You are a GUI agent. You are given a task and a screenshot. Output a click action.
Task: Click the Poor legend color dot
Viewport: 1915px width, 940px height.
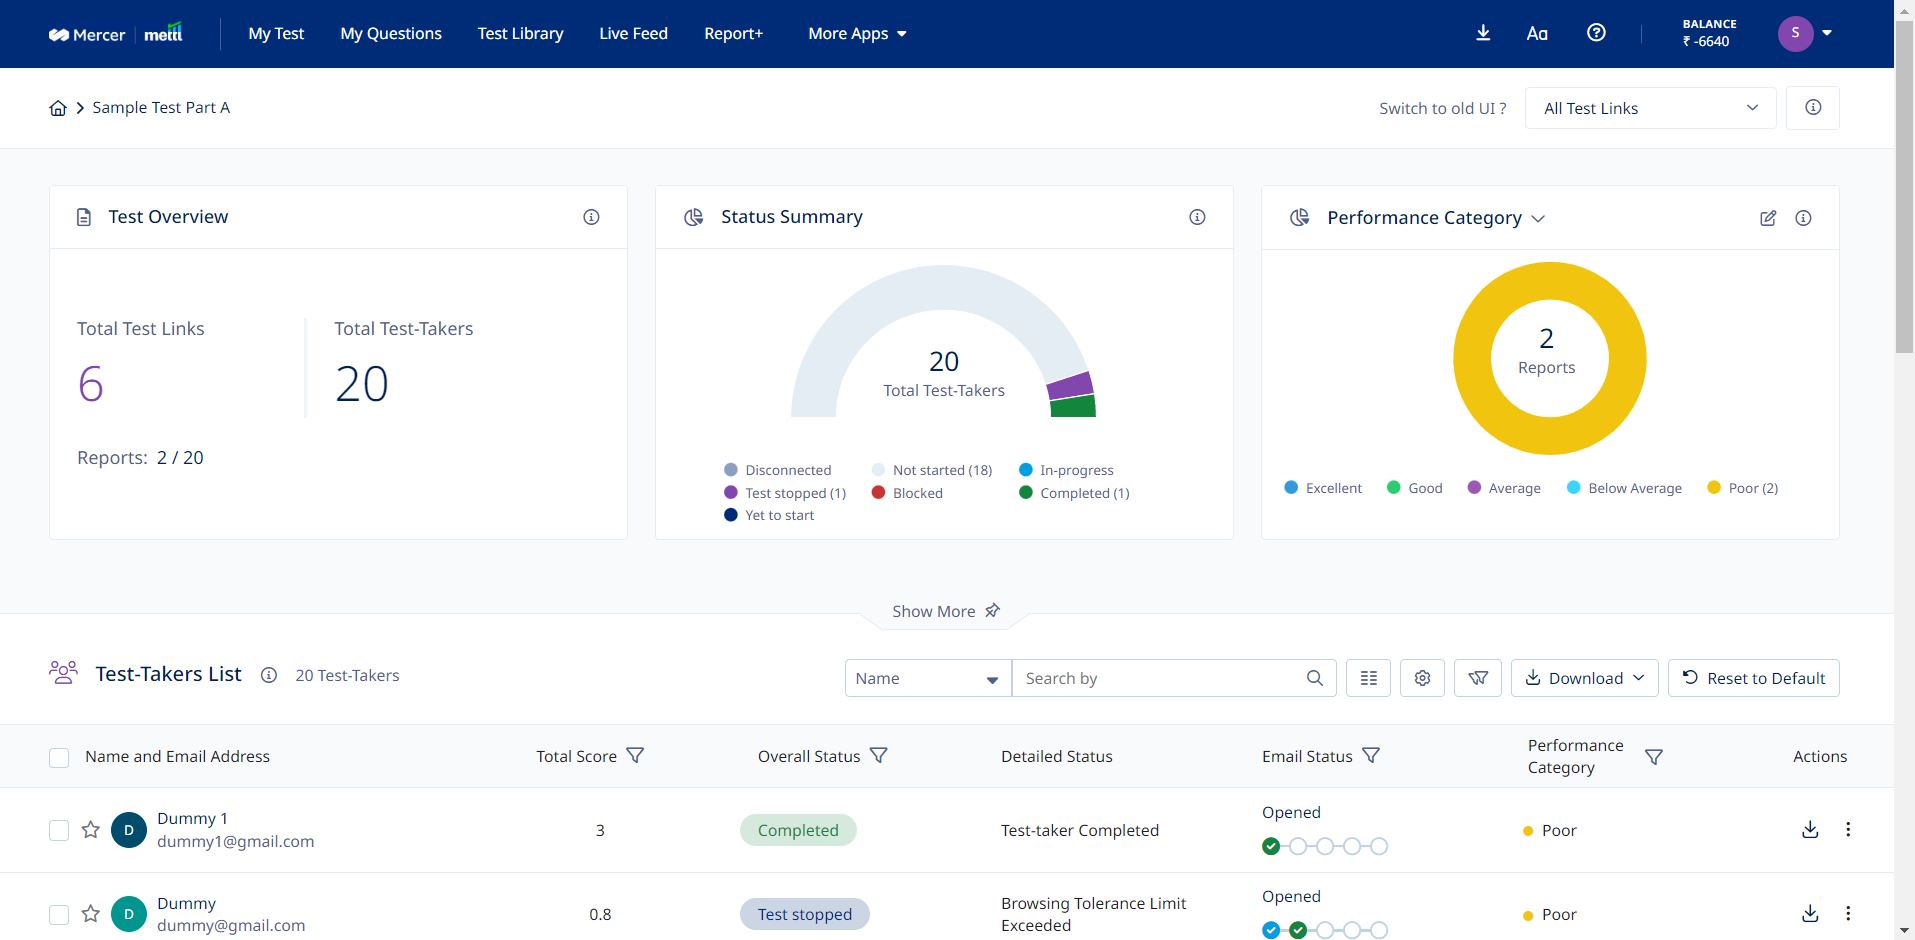click(x=1714, y=488)
